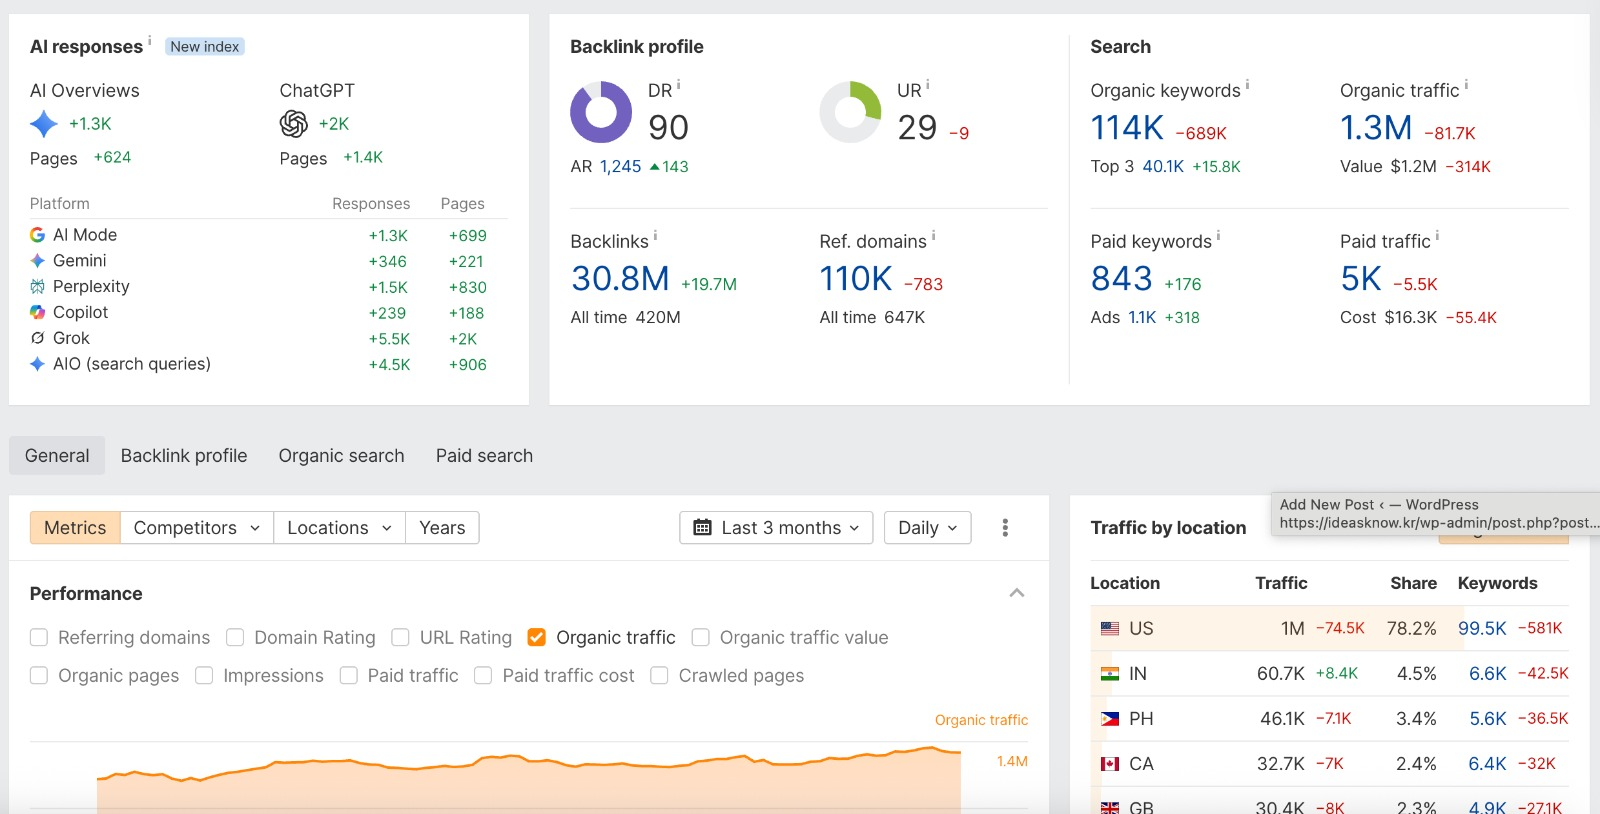Show info tooltip for Paid keywords
Screen dimensions: 1600x814
1218,235
